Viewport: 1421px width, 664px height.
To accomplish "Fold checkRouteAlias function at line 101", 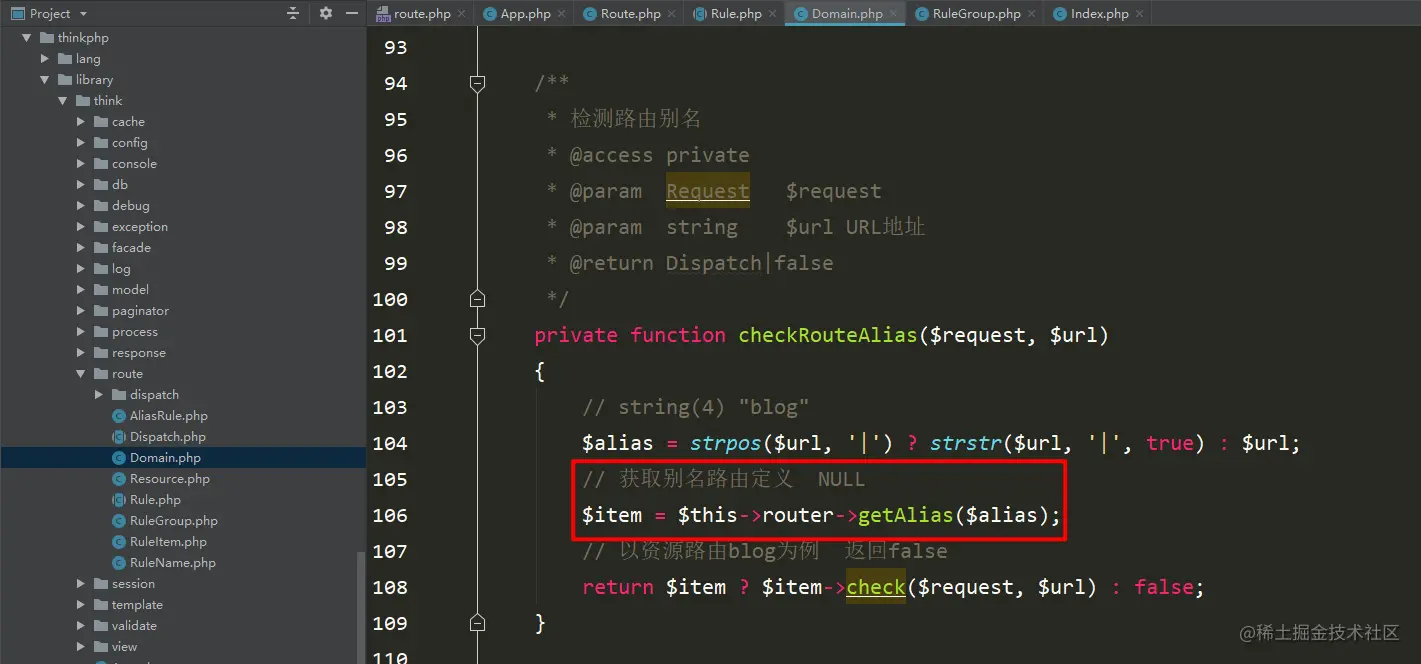I will coord(477,335).
